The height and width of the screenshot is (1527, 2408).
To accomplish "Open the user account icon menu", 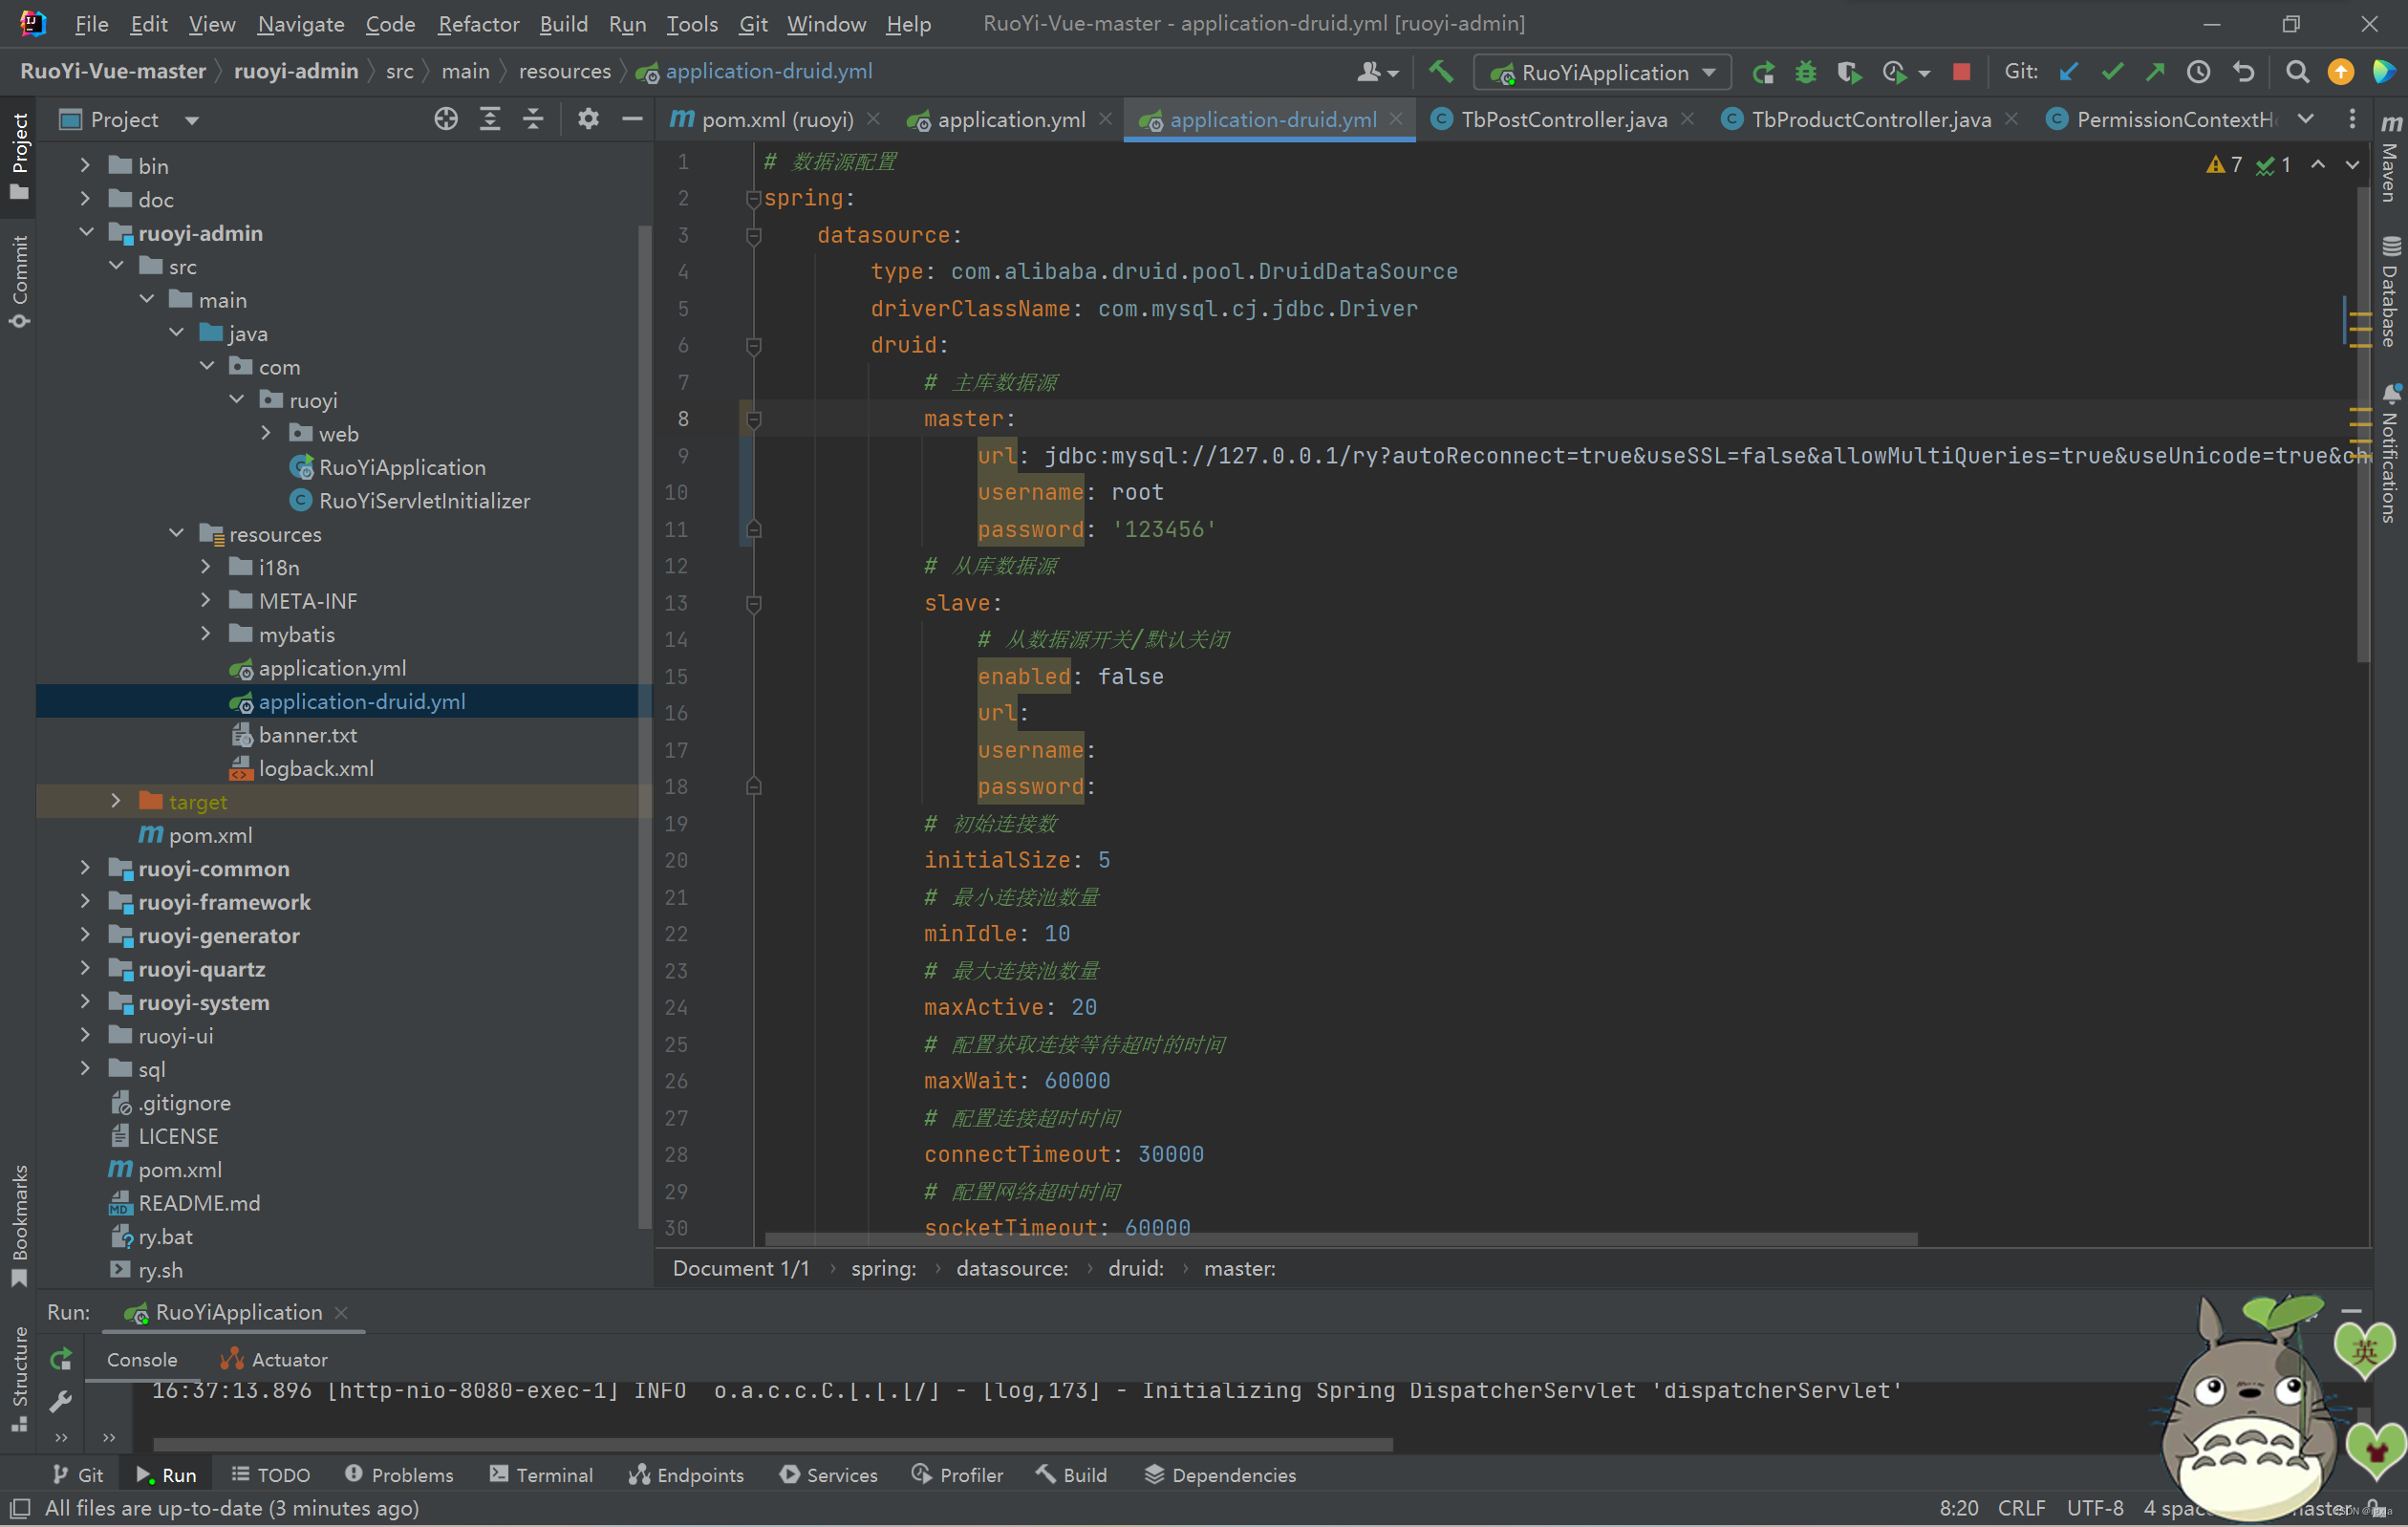I will pos(1378,72).
